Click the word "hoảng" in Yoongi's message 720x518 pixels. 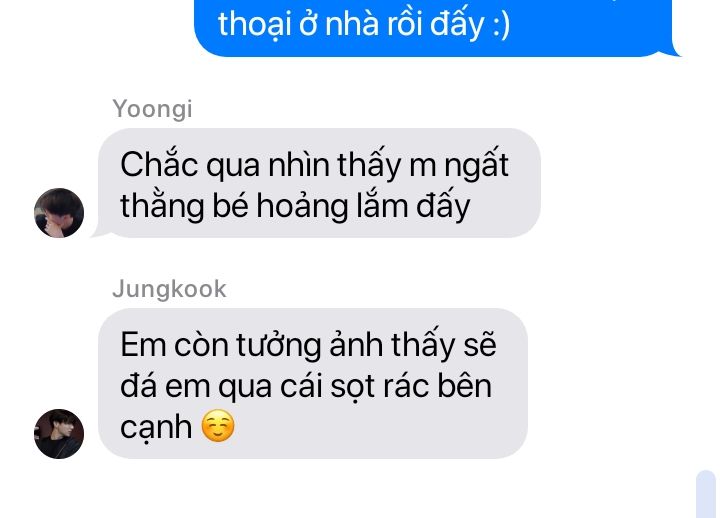(302, 207)
